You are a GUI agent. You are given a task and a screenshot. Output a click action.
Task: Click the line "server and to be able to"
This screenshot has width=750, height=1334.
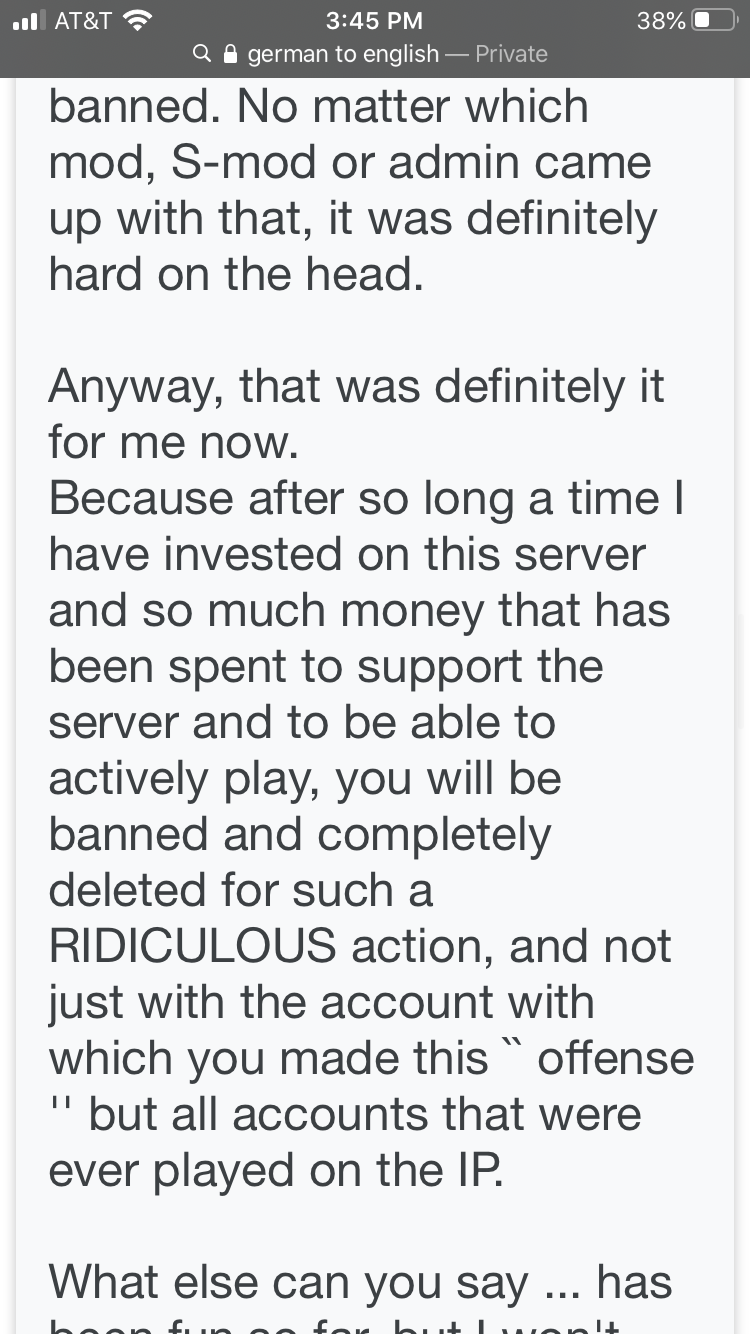pyautogui.click(x=301, y=722)
